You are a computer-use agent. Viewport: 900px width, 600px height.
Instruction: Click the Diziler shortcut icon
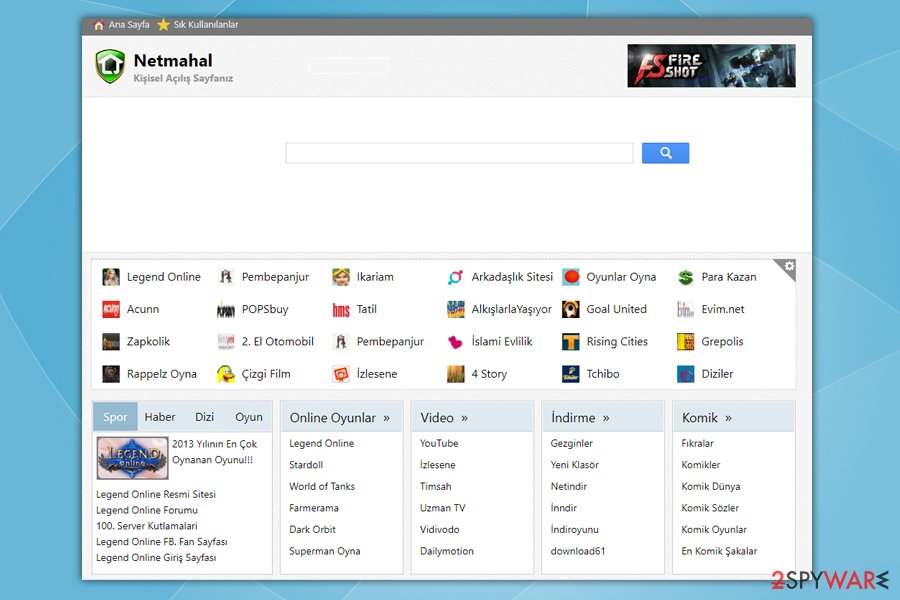tap(686, 374)
